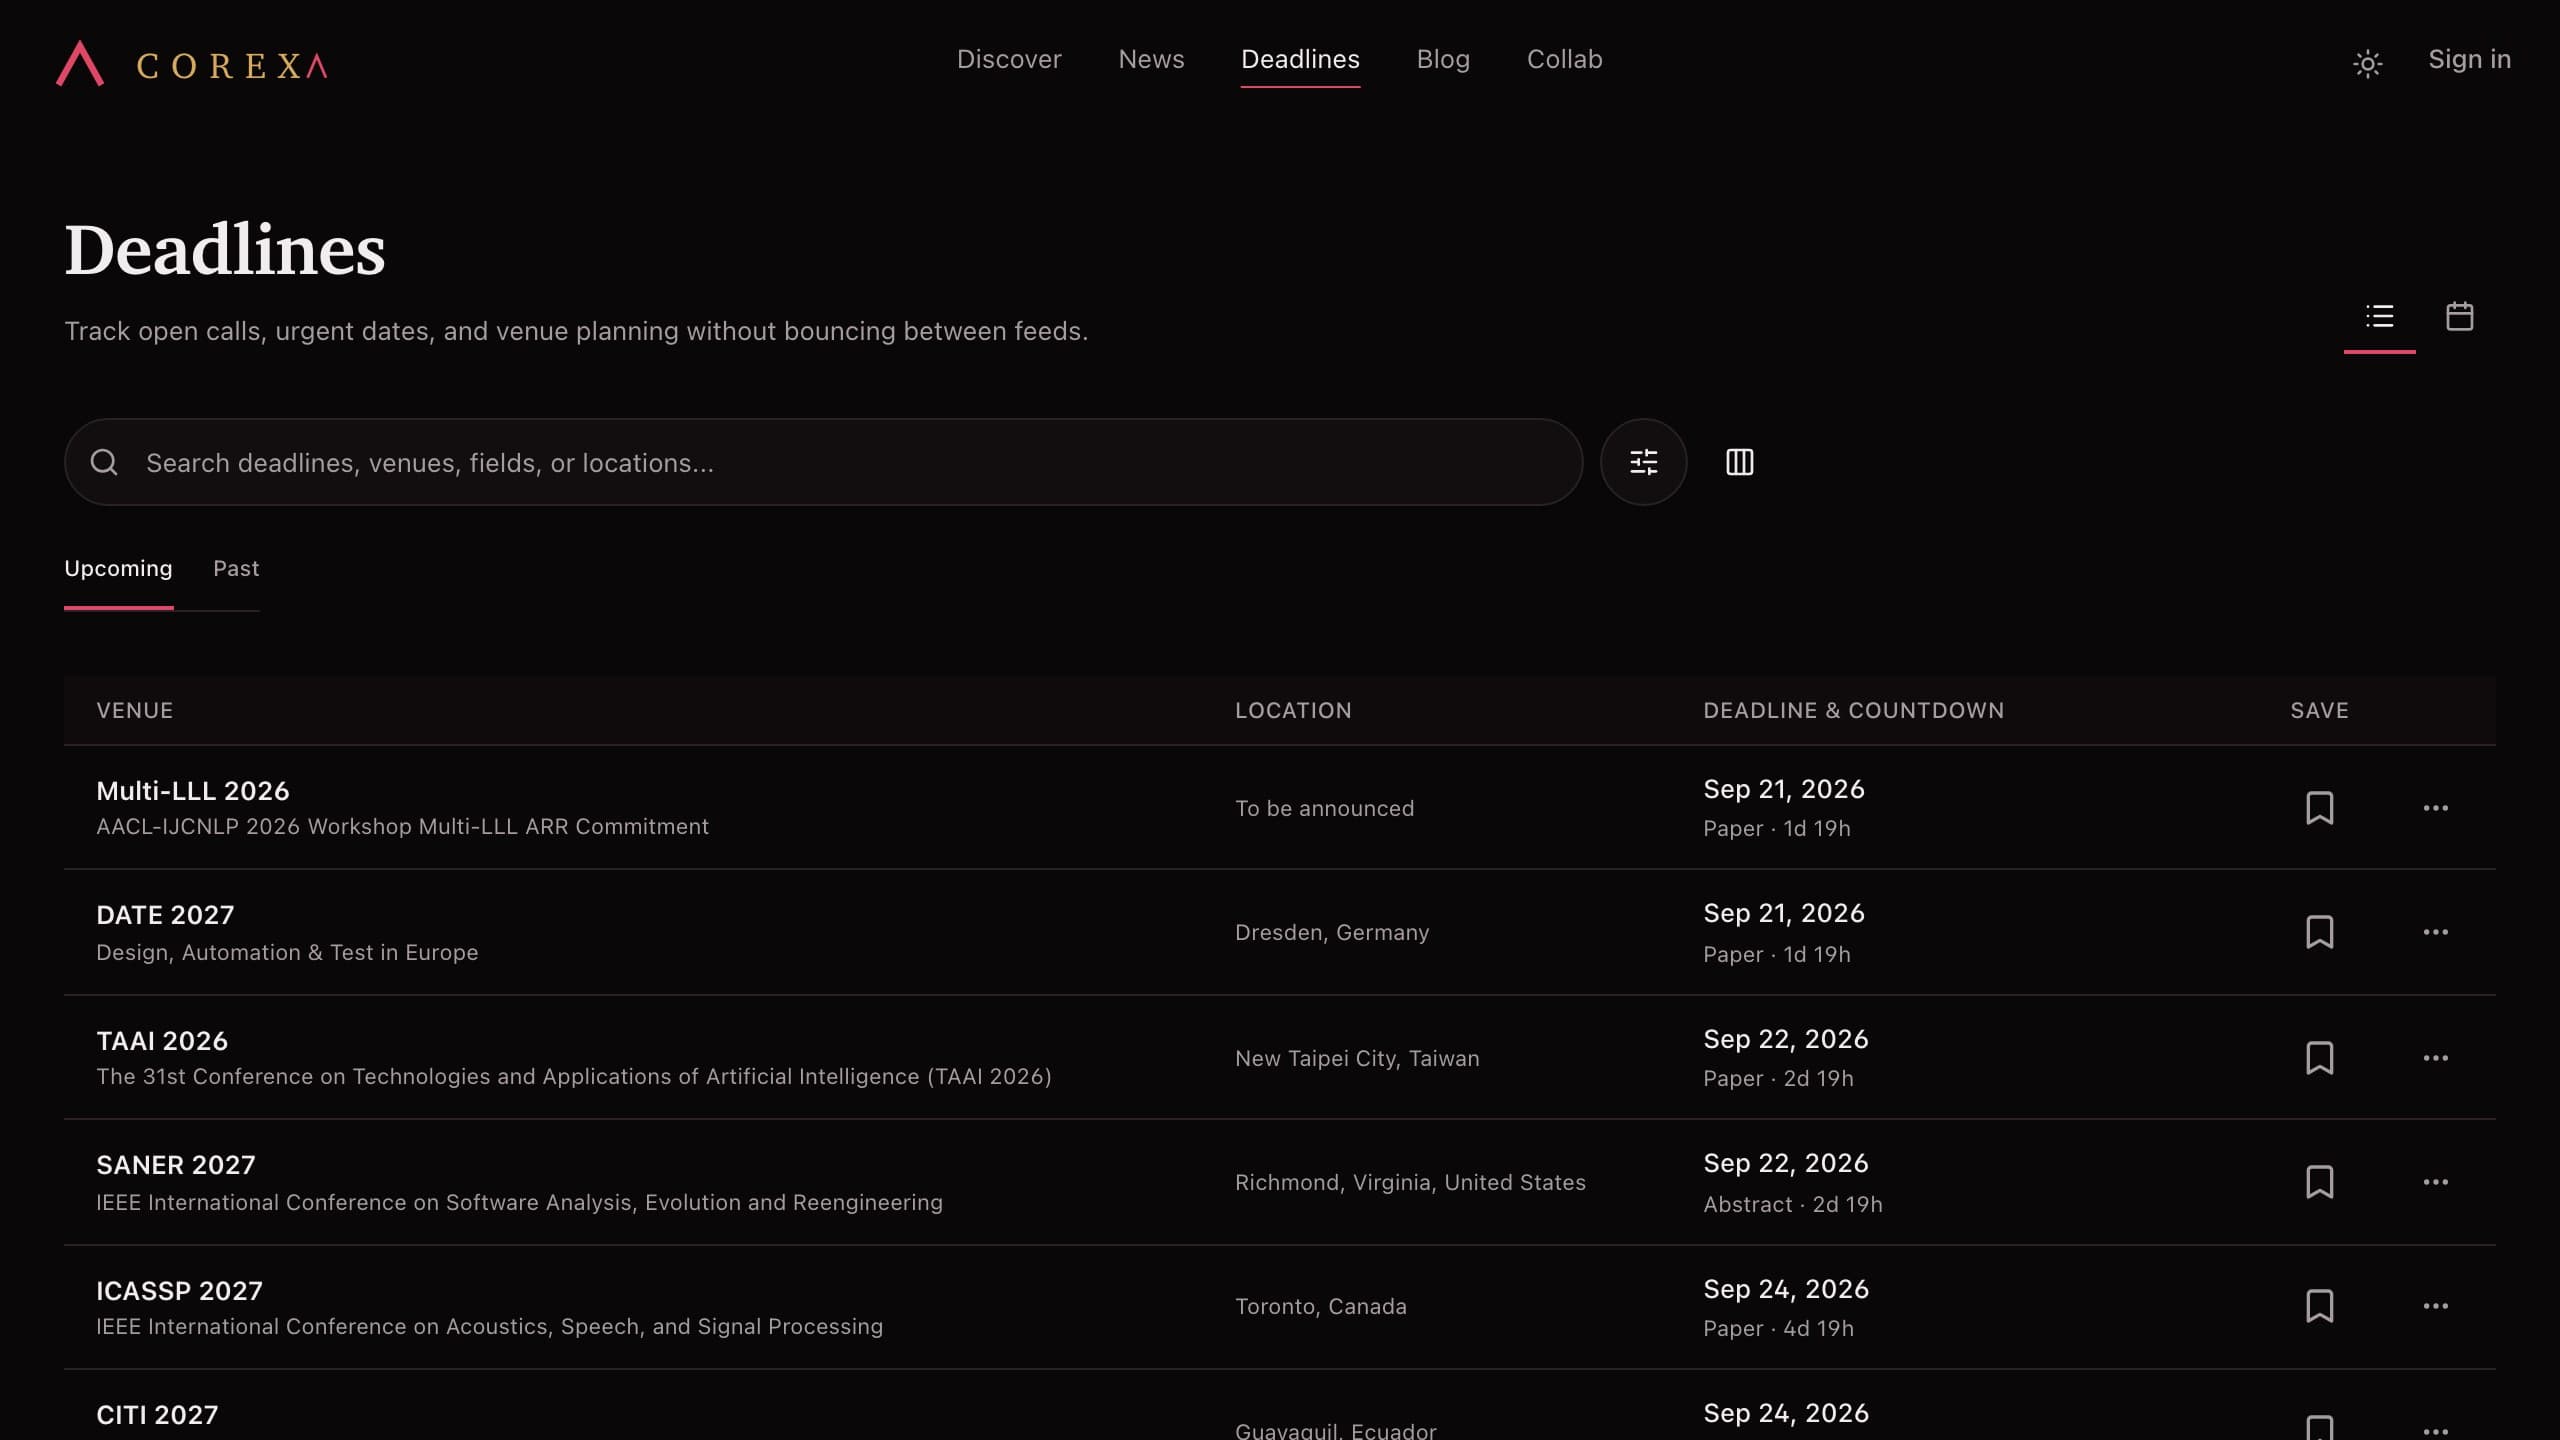Switch to the Past tab
The width and height of the screenshot is (2560, 1440).
point(236,569)
